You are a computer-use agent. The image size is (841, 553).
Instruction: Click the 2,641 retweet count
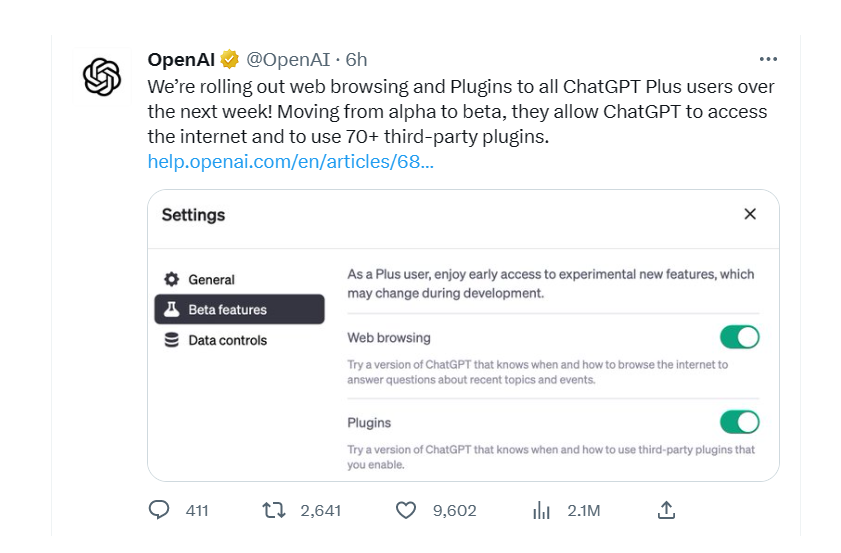[x=320, y=510]
